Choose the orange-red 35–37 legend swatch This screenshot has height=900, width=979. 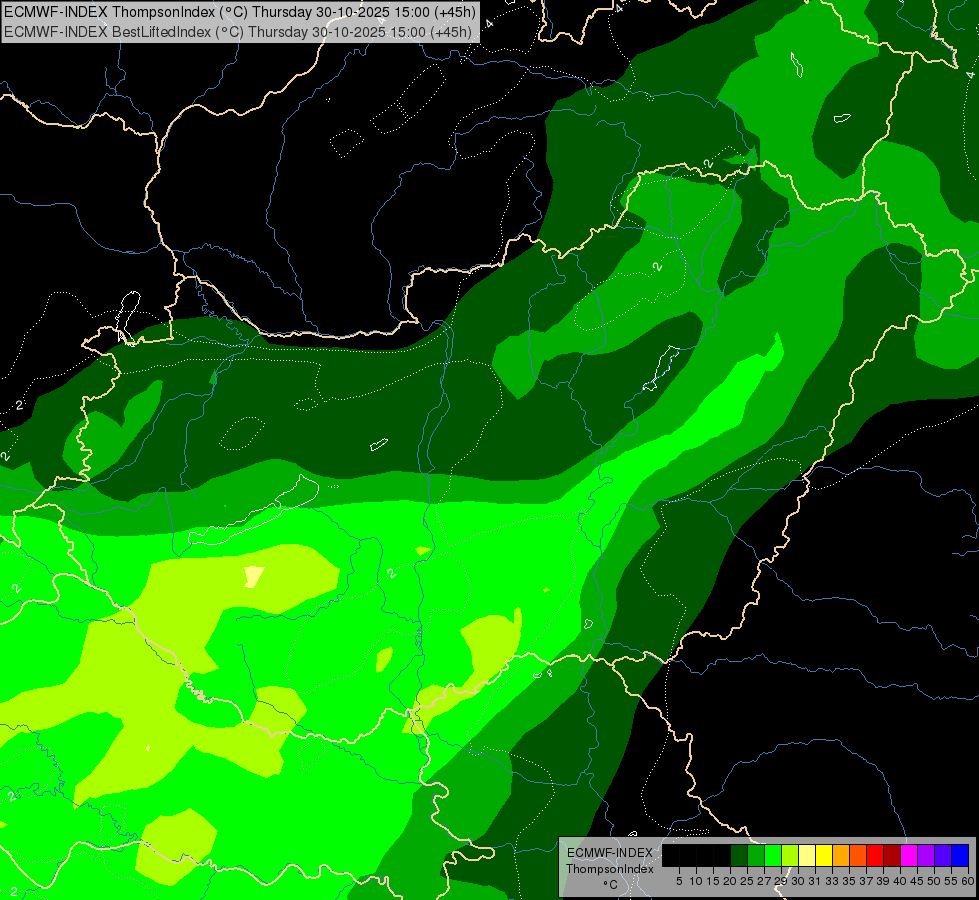[x=858, y=855]
